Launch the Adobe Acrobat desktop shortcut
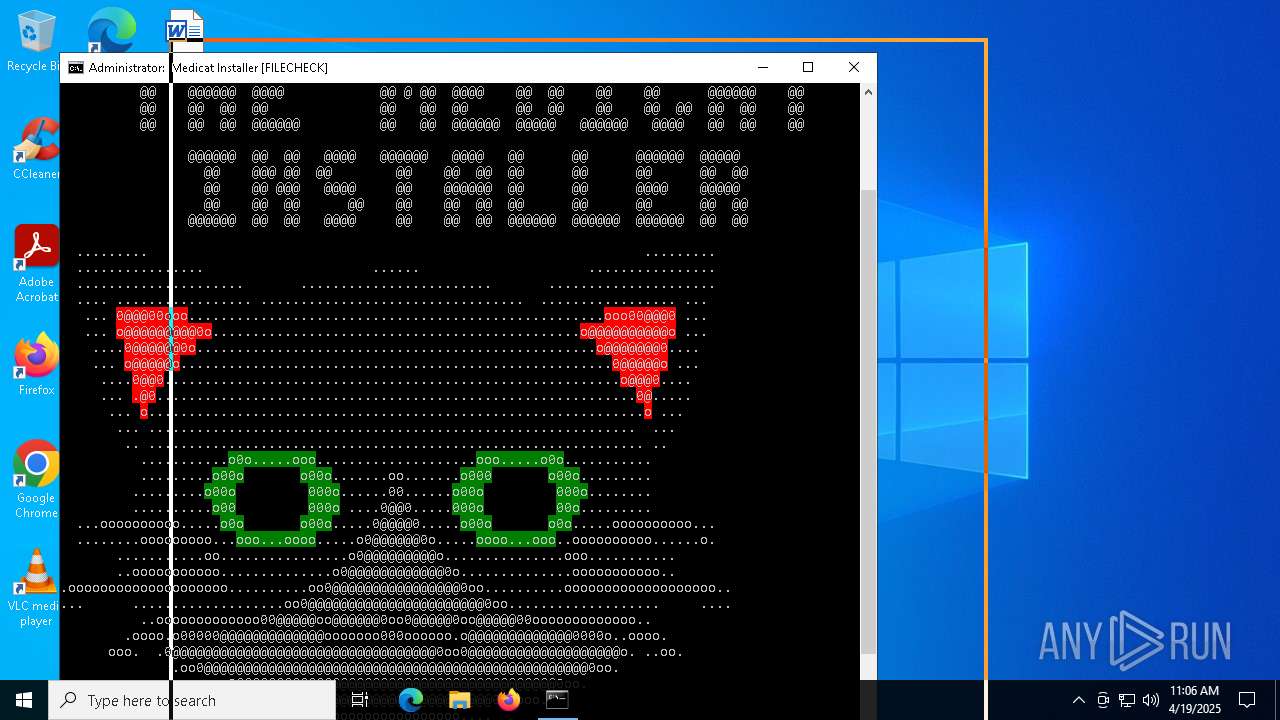The height and width of the screenshot is (720, 1280). (x=36, y=263)
